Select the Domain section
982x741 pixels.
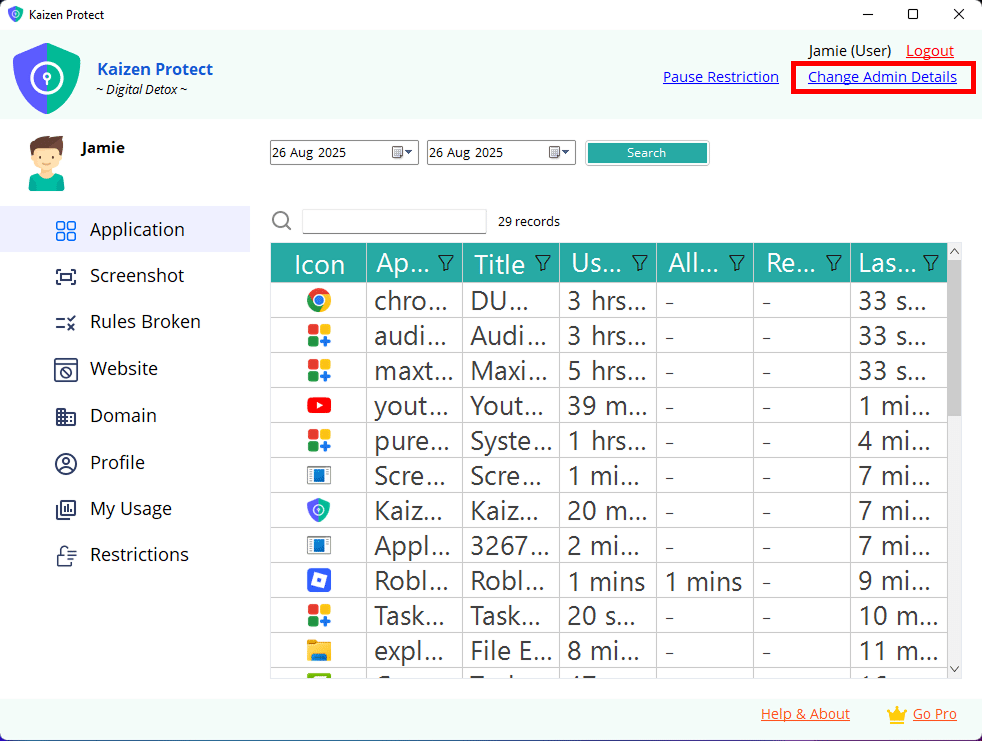click(125, 417)
